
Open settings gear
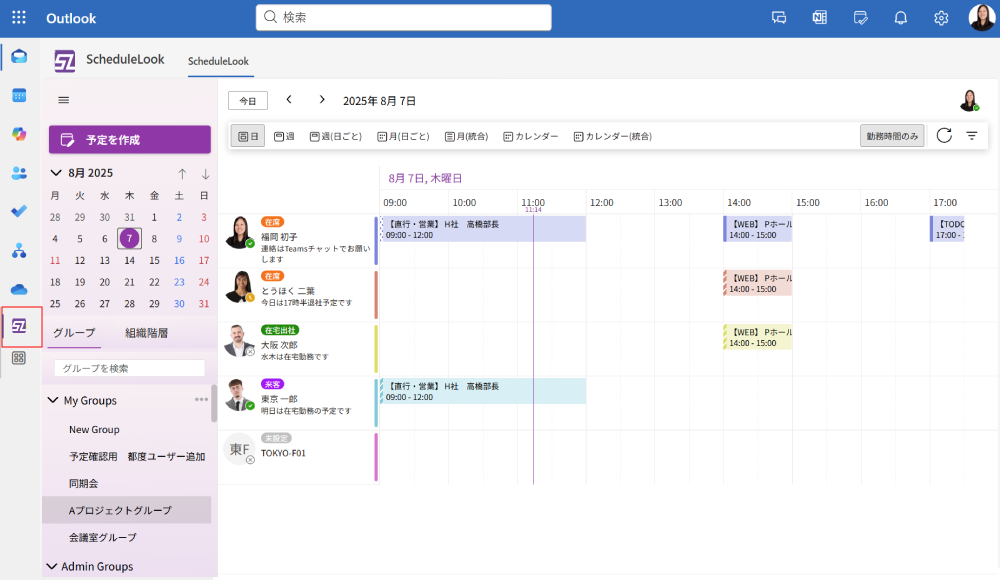coord(941,18)
